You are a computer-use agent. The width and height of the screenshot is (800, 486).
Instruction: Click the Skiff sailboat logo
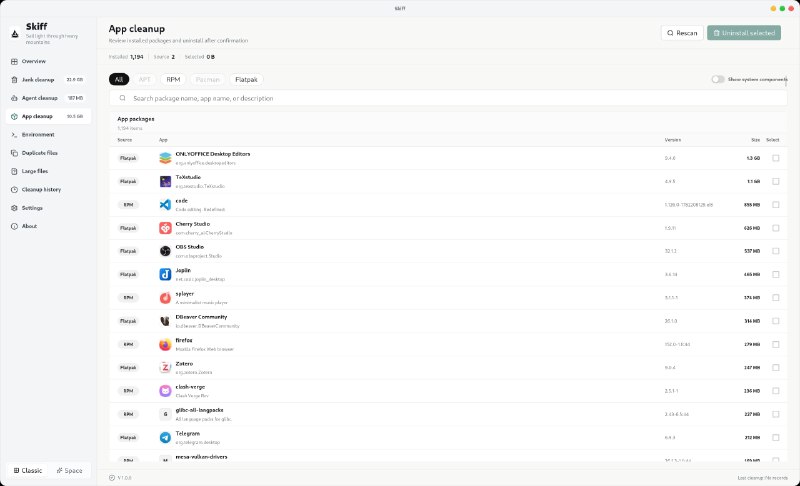15,34
